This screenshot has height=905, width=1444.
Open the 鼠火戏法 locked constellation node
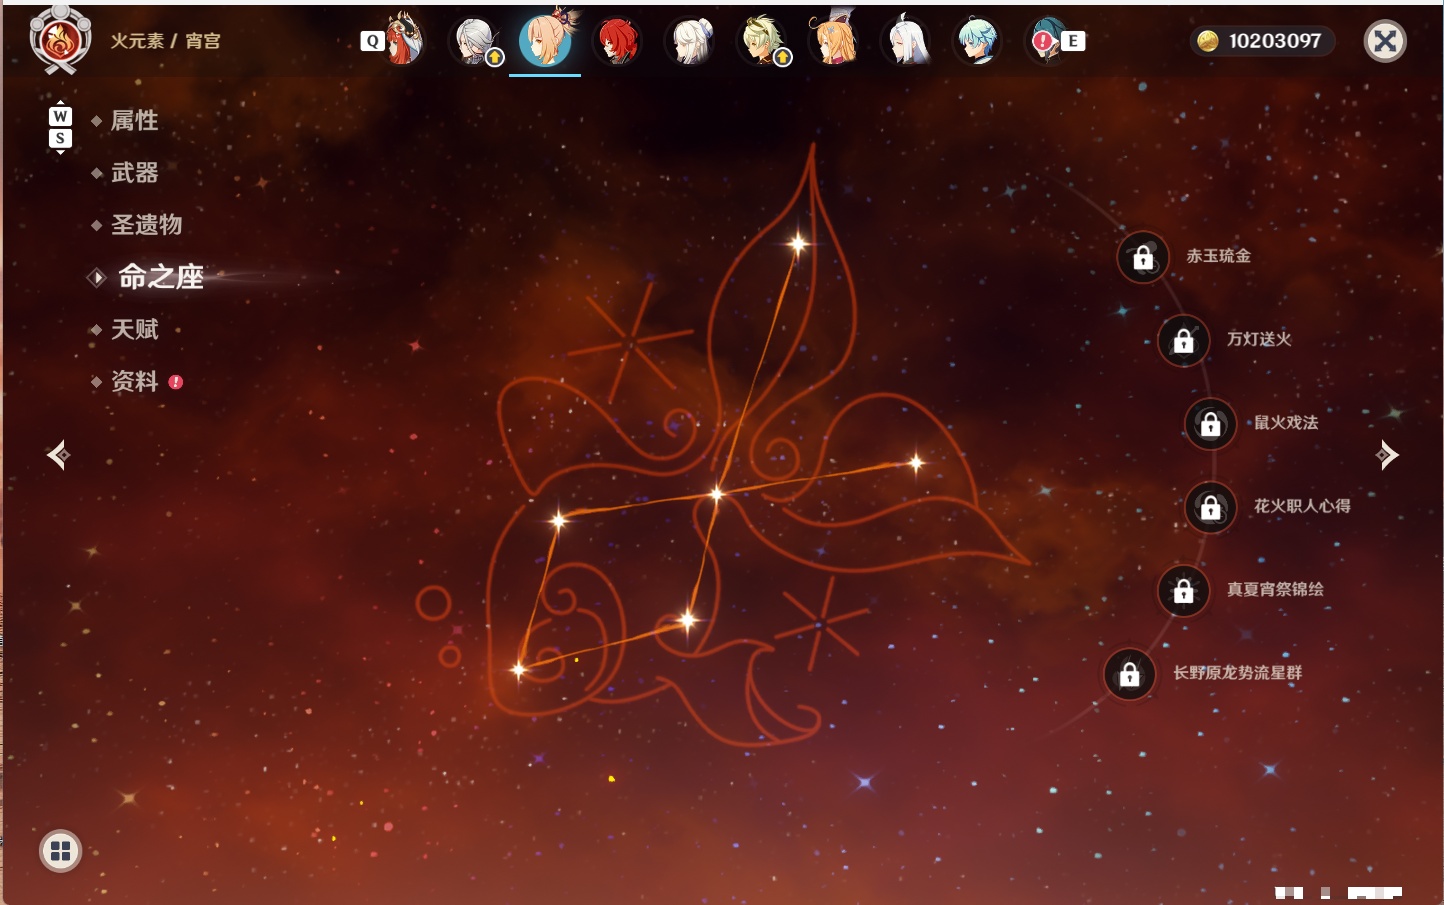click(x=1211, y=424)
